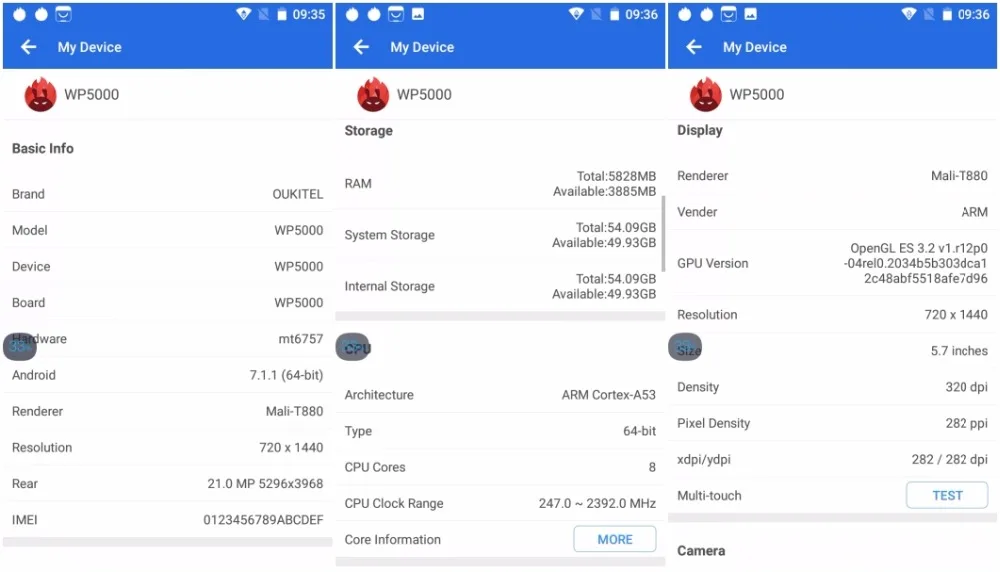1000x572 pixels.
Task: Select Rear 21.0 MP 5296x3968 value
Action: point(265,483)
